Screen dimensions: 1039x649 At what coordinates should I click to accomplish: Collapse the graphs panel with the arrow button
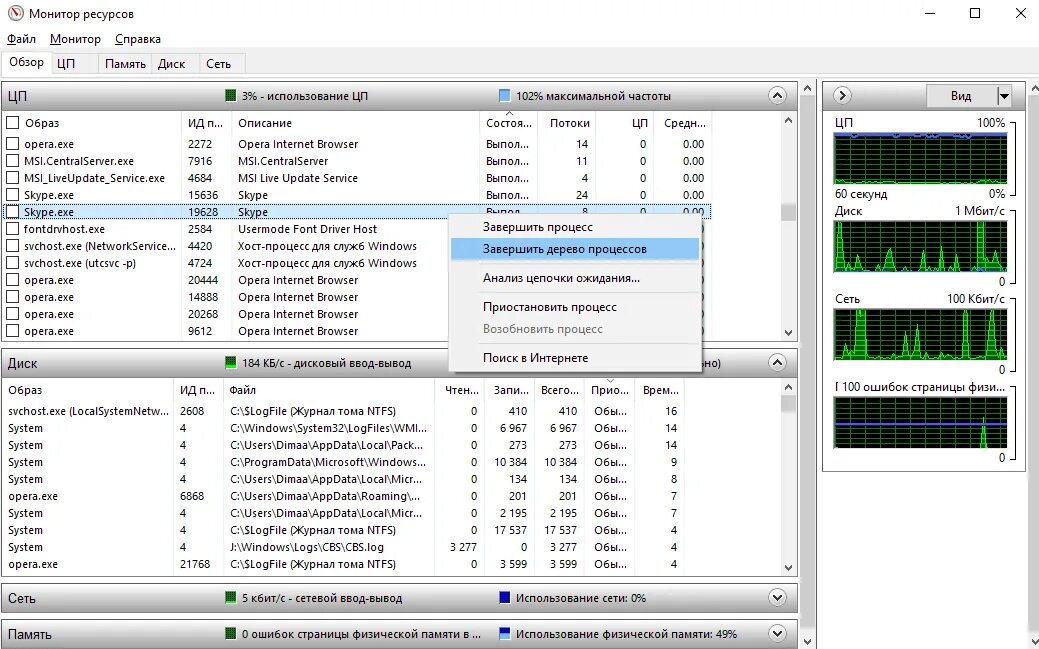click(841, 95)
